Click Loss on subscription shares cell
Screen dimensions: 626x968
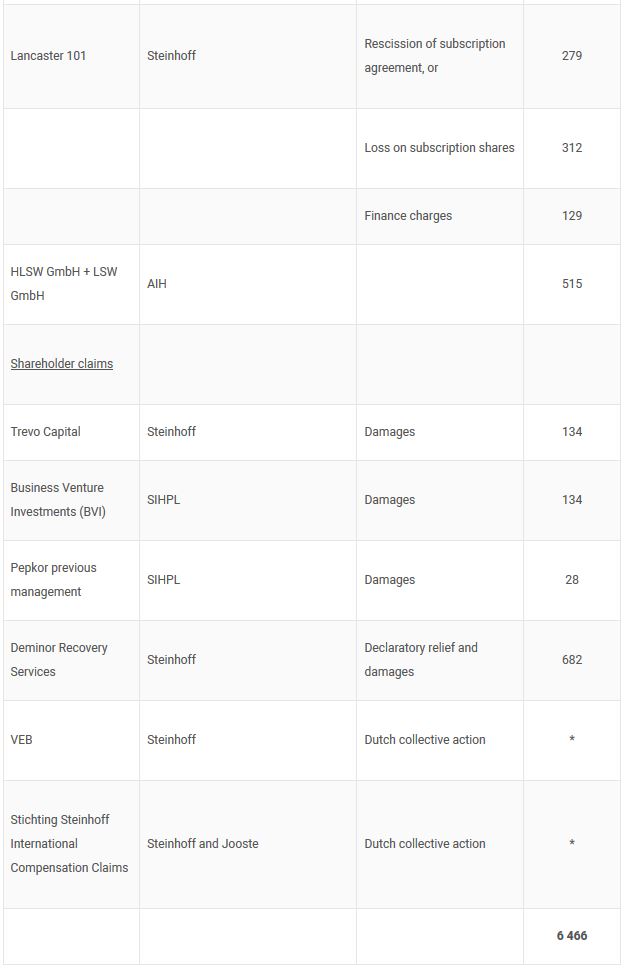[x=439, y=148]
